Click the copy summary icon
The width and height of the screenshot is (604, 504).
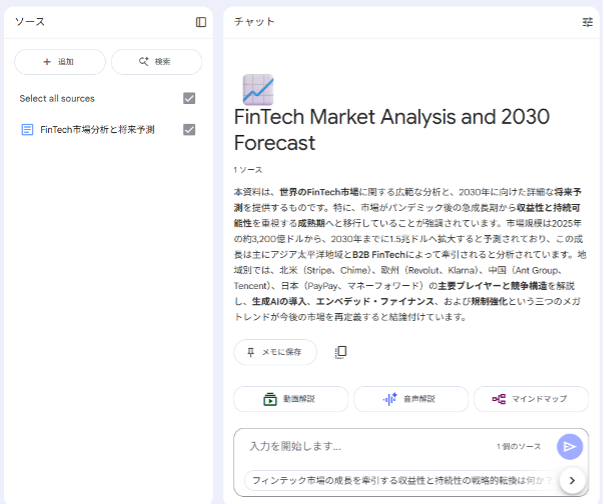[341, 352]
